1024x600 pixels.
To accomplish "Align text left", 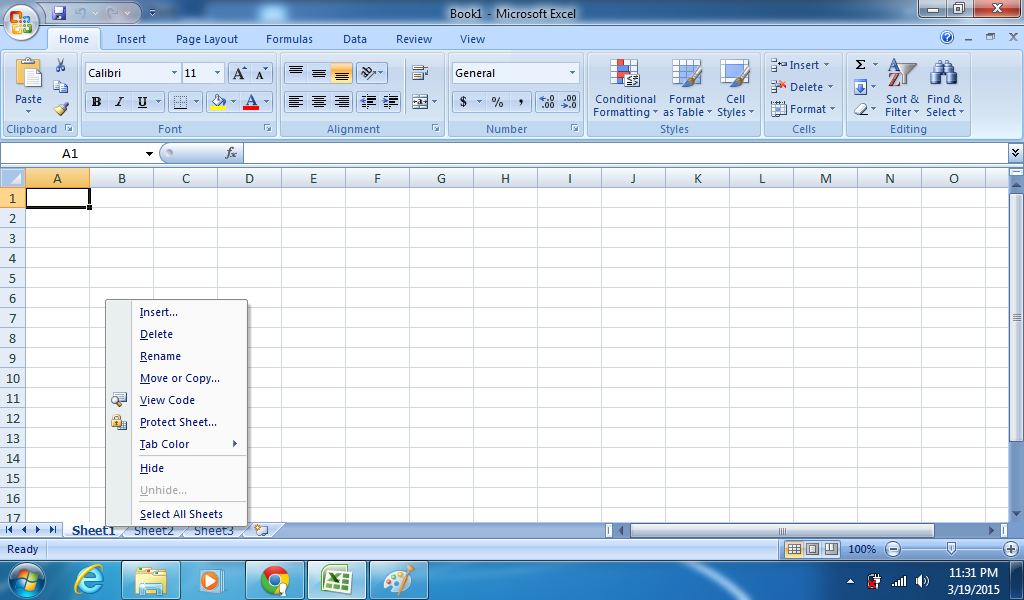I will click(296, 102).
